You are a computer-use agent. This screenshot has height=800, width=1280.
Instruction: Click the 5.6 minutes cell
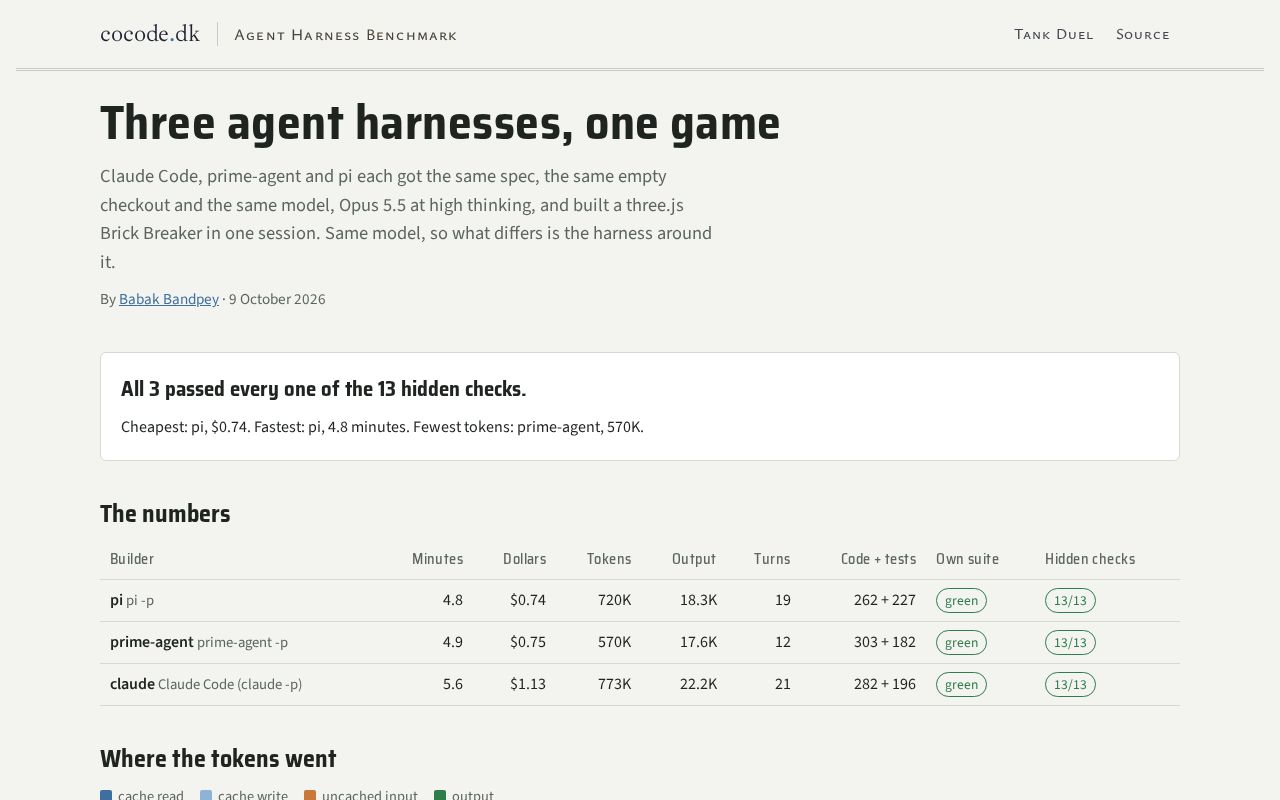click(453, 684)
